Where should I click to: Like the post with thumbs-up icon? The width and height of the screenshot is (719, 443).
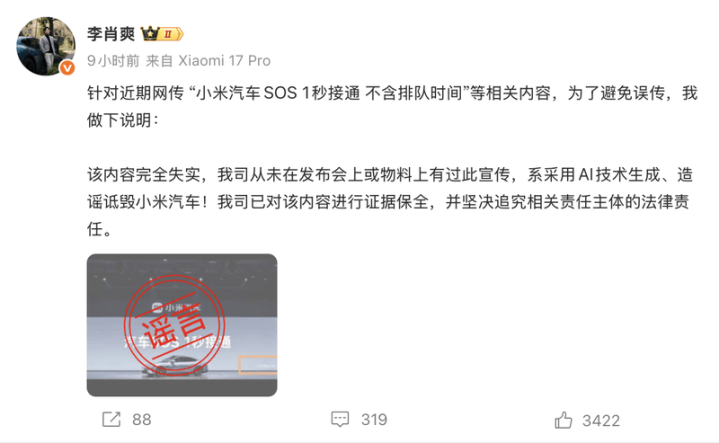coord(563,420)
